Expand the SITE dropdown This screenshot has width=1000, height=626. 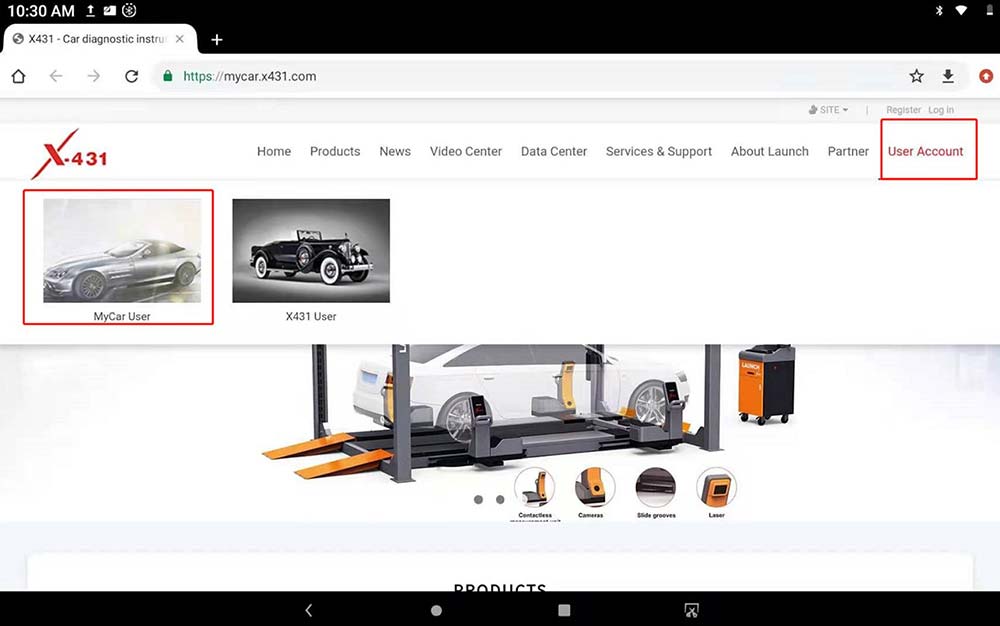click(828, 110)
